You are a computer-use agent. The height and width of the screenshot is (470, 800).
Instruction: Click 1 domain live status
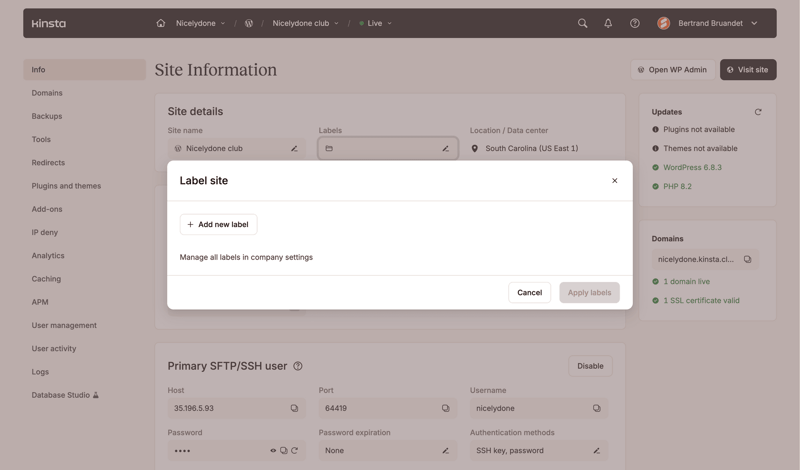click(x=681, y=281)
